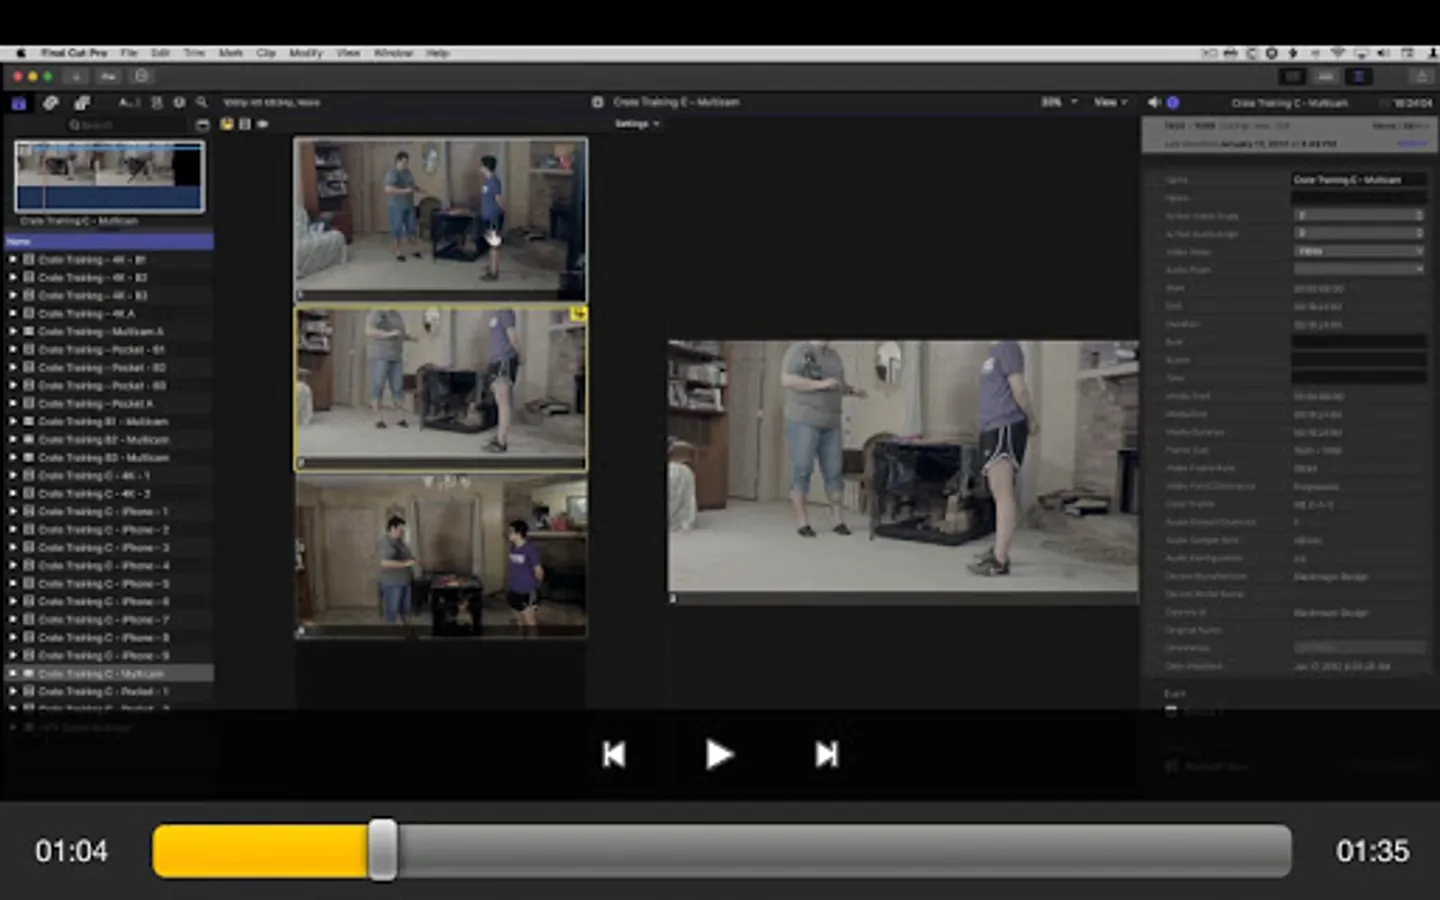Viewport: 1440px width, 900px height.
Task: Open the Clip menu
Action: click(265, 53)
